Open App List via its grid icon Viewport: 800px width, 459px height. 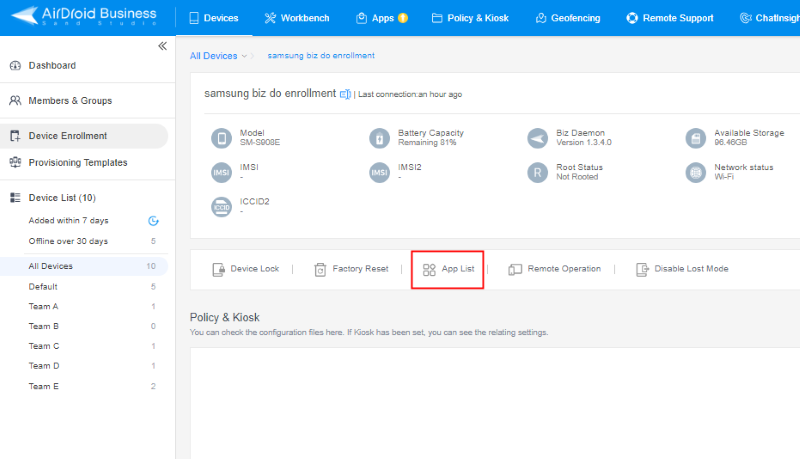(x=429, y=269)
